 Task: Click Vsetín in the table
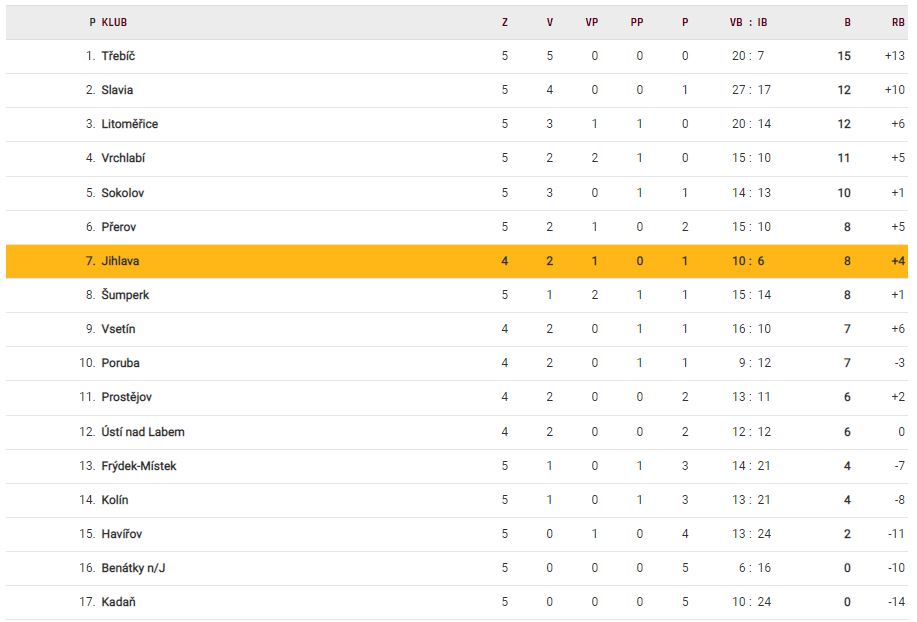[x=118, y=329]
